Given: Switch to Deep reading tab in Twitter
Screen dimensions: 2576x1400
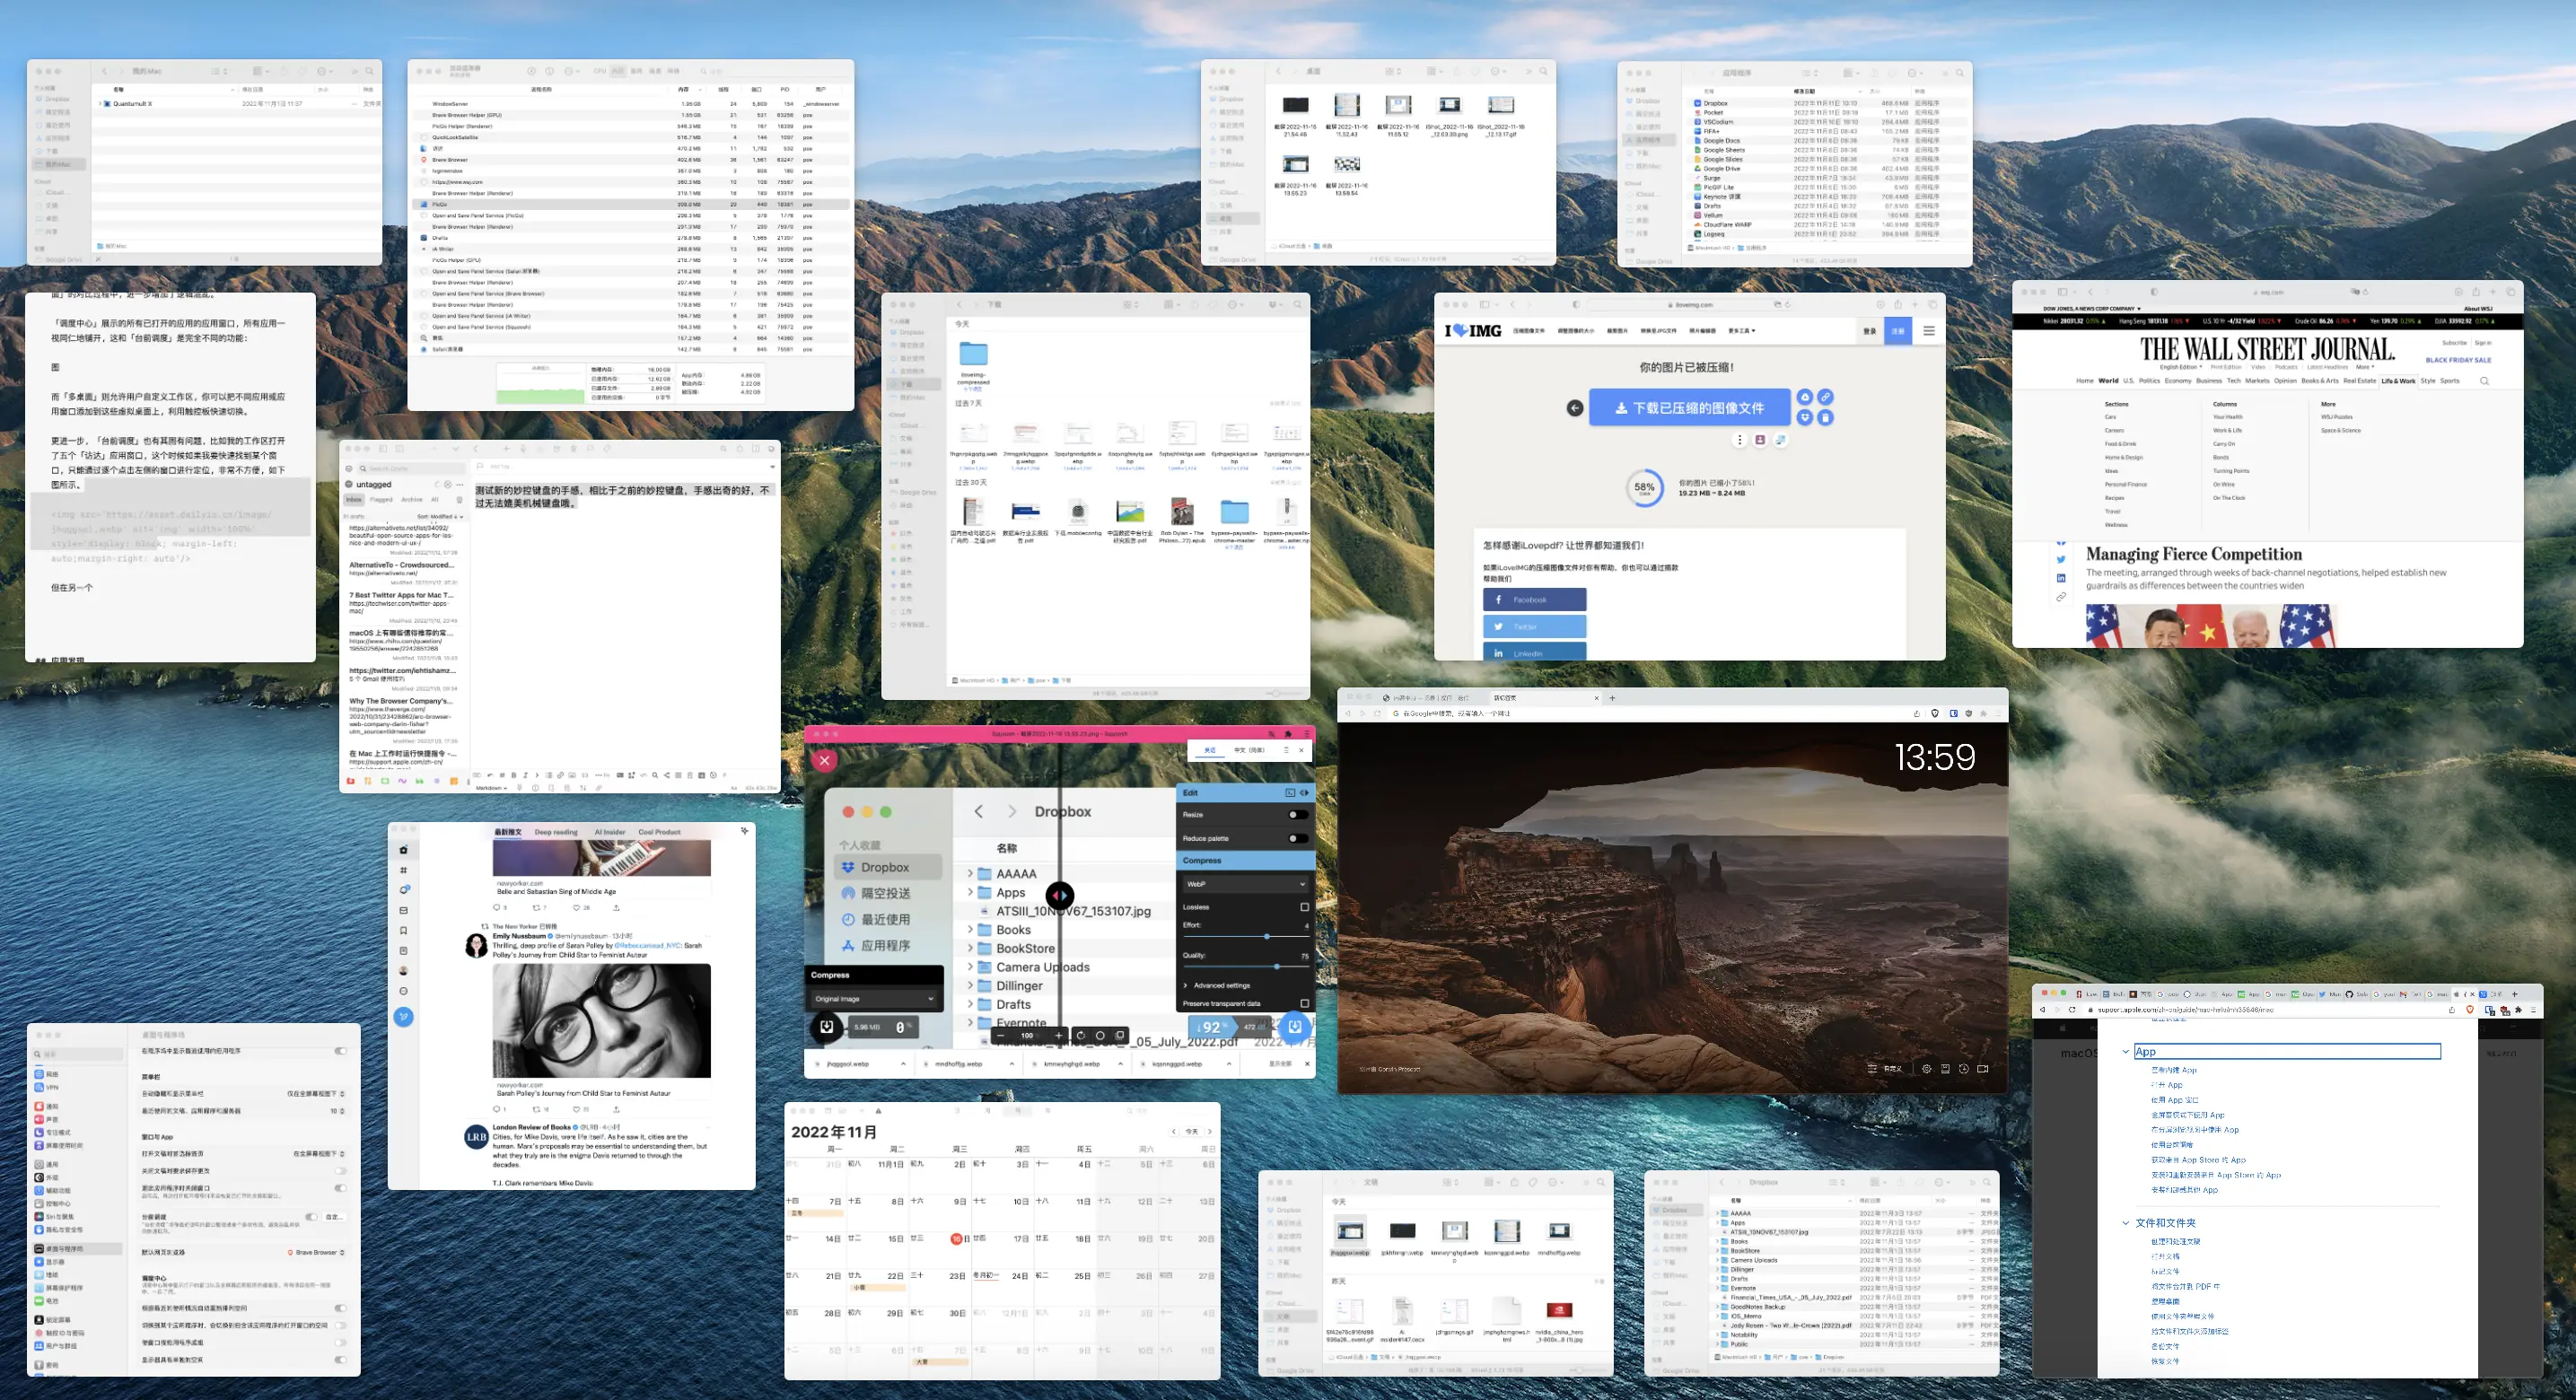Looking at the screenshot, I should coord(556,832).
